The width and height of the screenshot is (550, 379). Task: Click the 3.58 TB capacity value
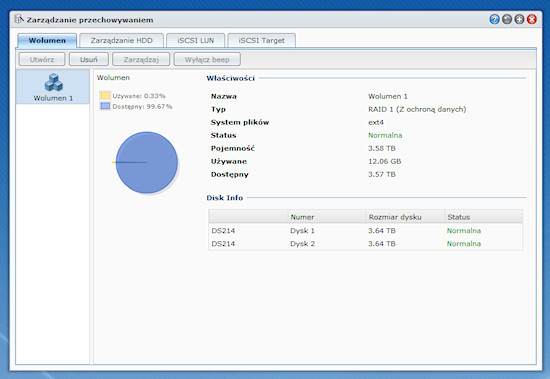(382, 148)
